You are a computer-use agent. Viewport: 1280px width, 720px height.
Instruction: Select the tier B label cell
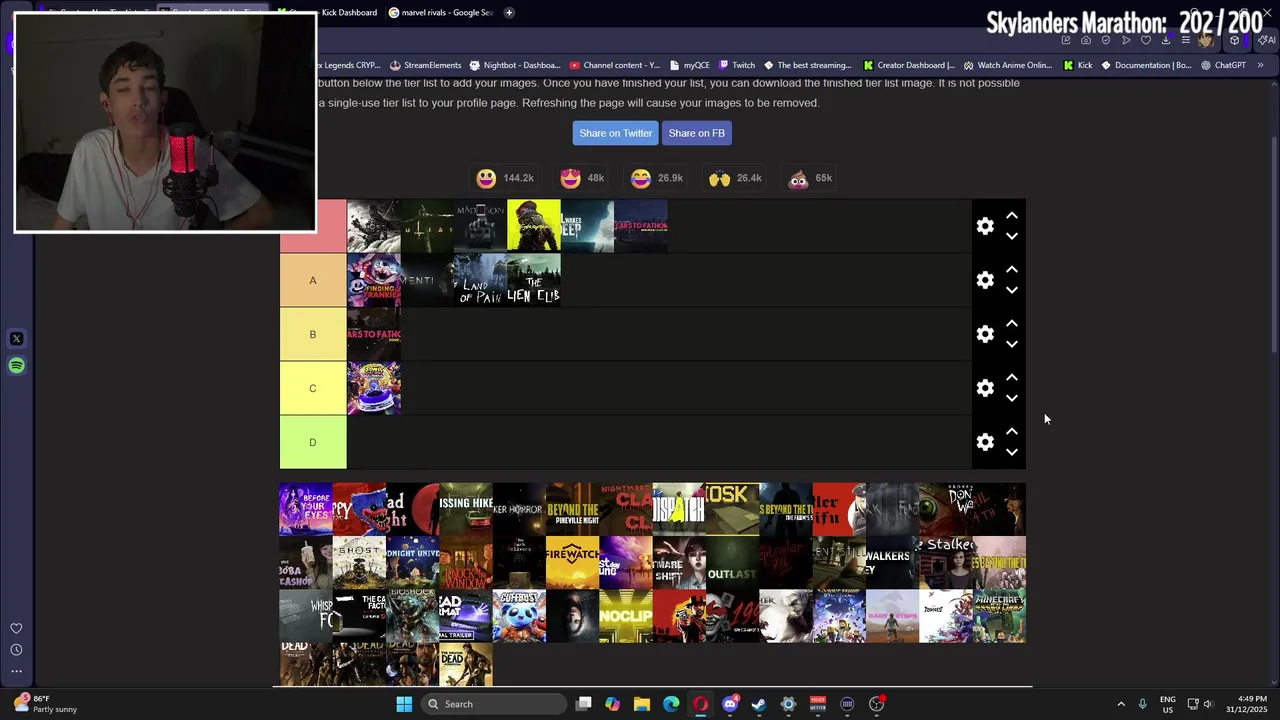[313, 334]
